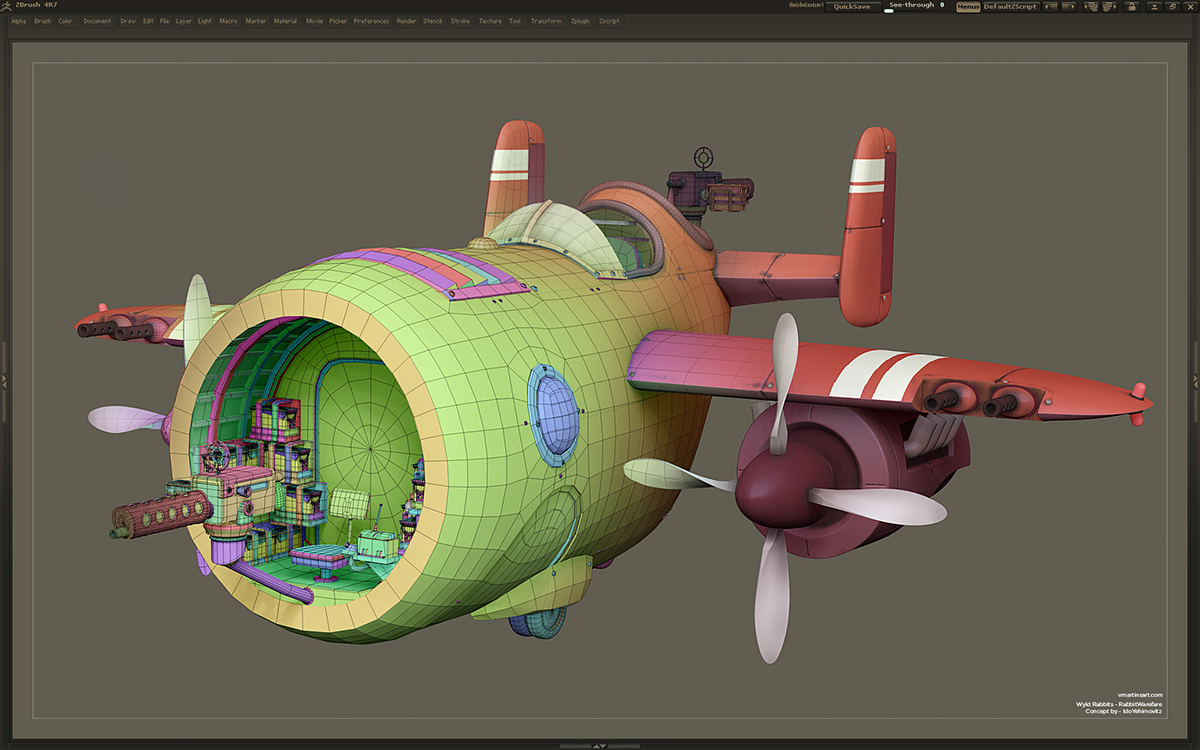
Task: Click the padlock icon in the title bar
Action: coord(1132,6)
